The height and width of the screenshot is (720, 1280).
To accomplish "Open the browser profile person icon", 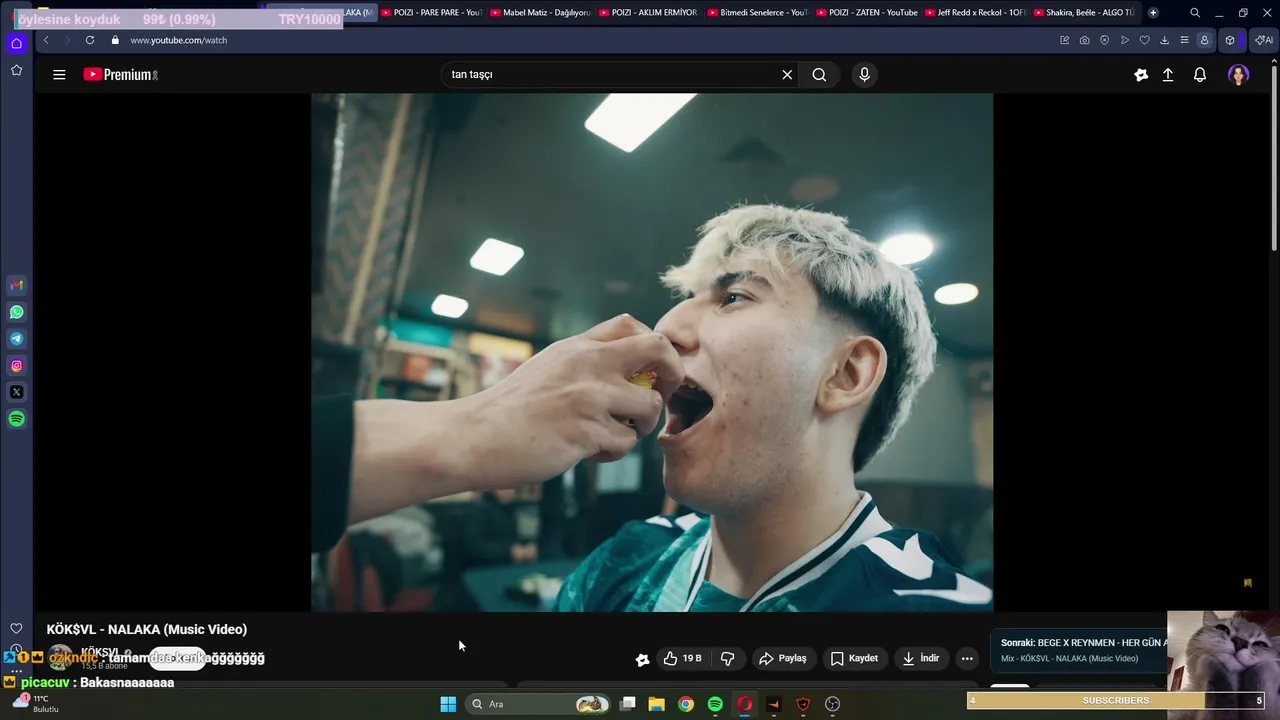I will click(1205, 40).
